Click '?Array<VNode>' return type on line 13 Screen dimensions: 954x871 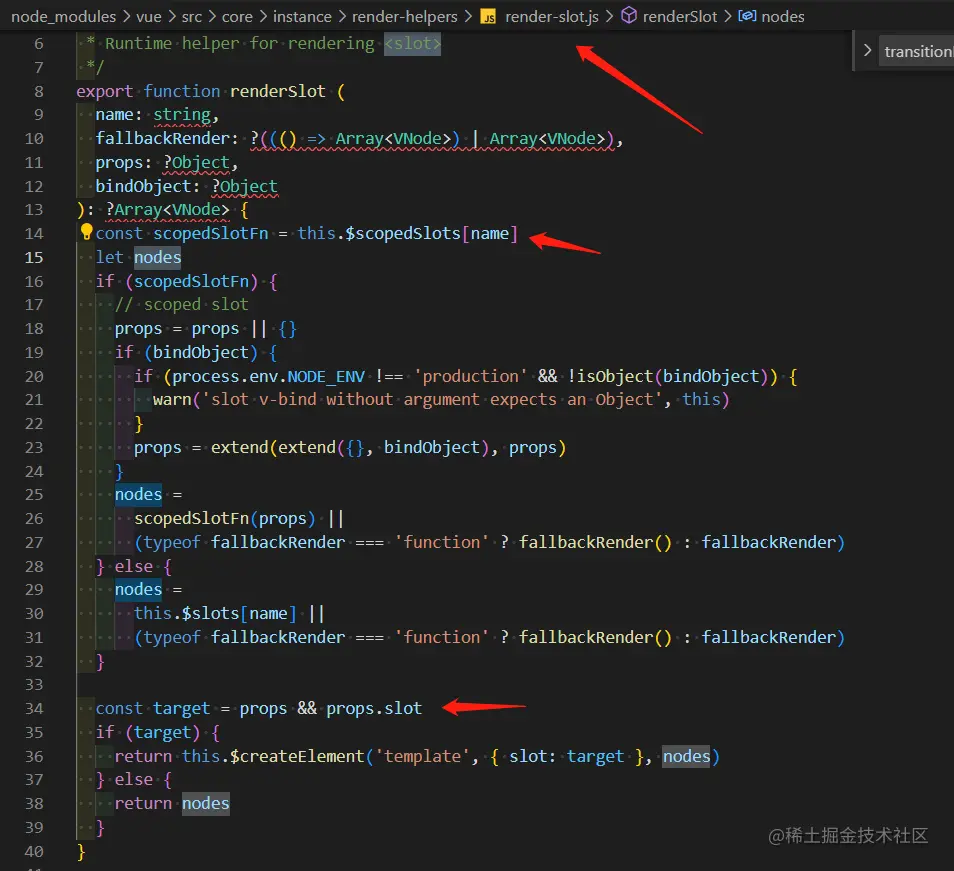click(168, 210)
